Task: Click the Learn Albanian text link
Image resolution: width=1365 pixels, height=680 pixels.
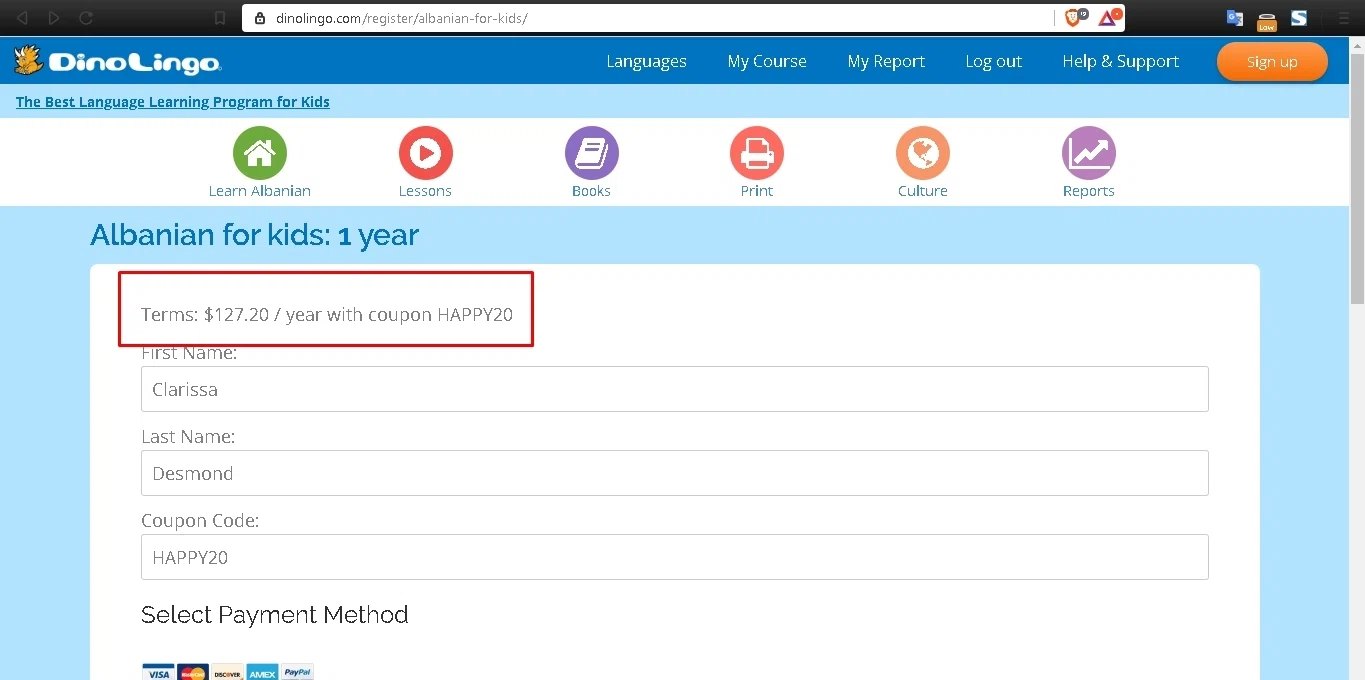Action: click(x=260, y=191)
